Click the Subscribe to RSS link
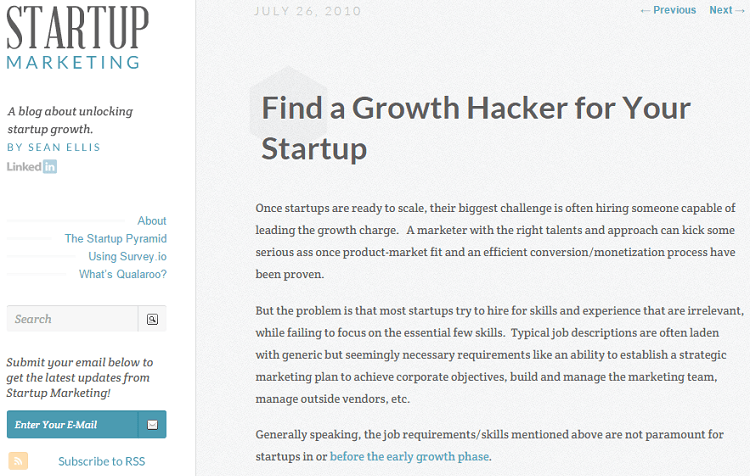The height and width of the screenshot is (476, 750). point(101,461)
